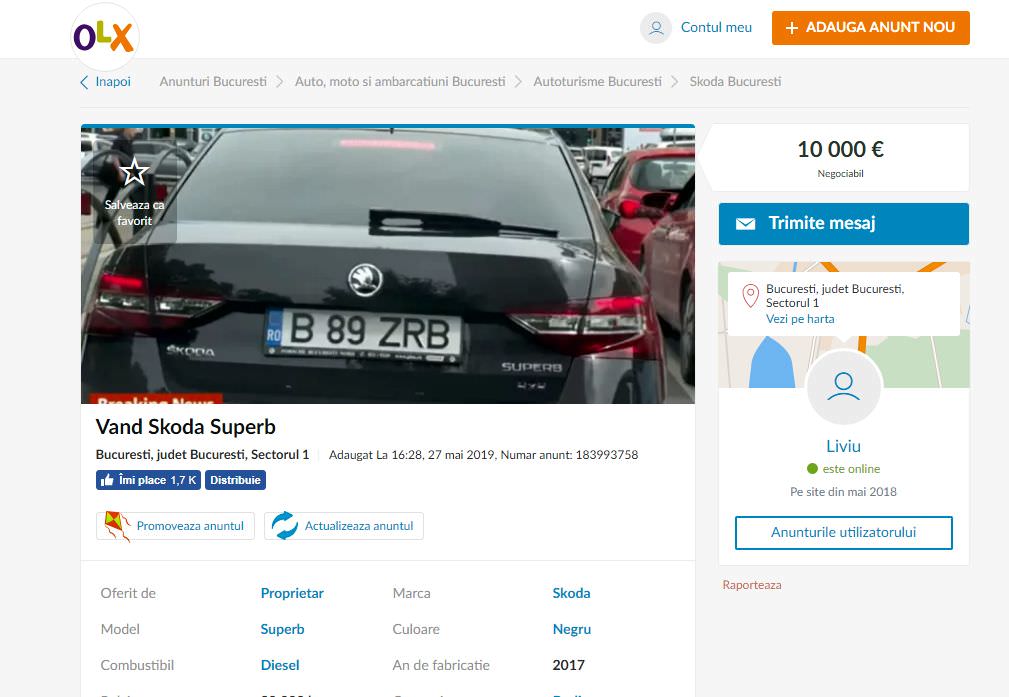Image resolution: width=1009 pixels, height=697 pixels.
Task: Select the ad title Vand Skoda Superb
Action: pos(186,427)
